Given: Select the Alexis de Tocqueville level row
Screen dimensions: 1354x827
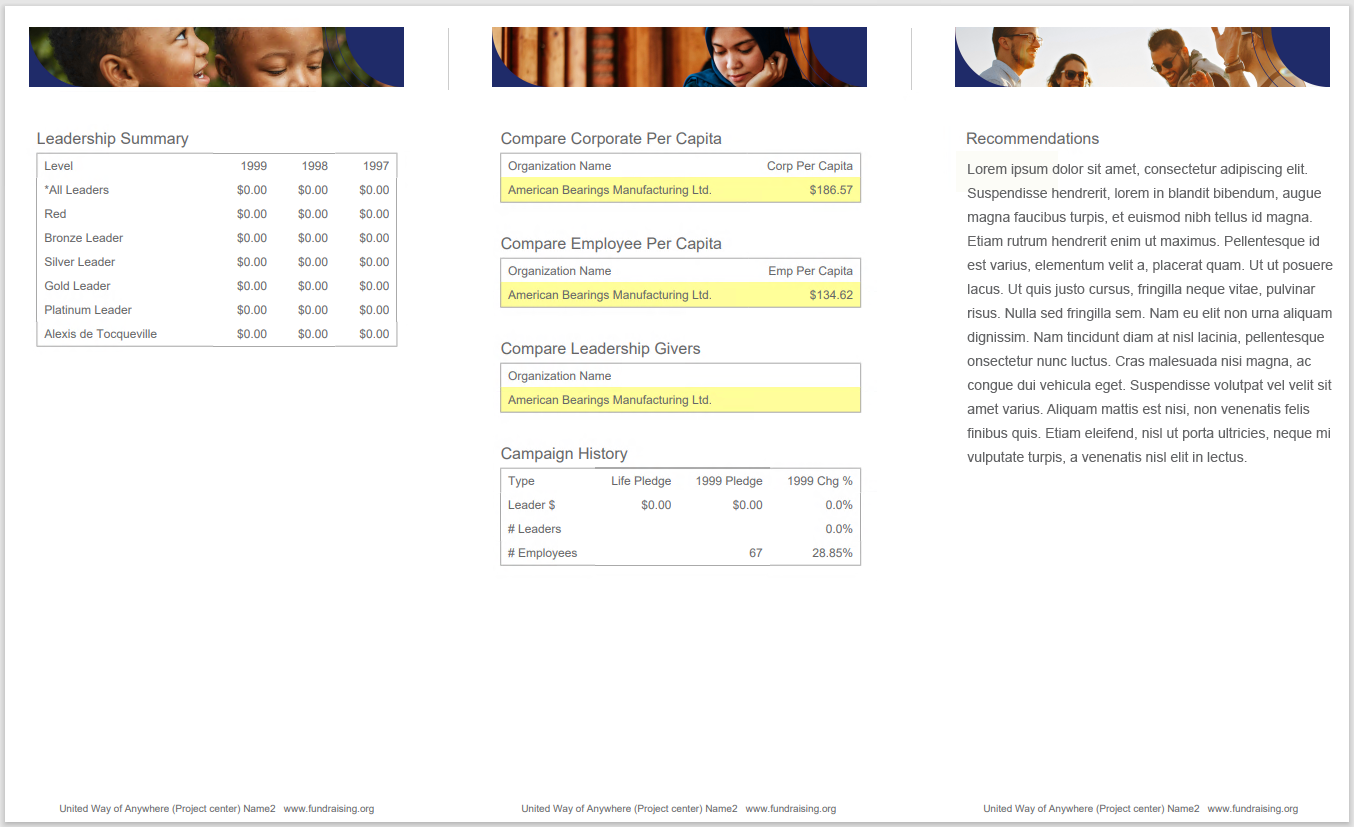Looking at the screenshot, I should 100,334.
